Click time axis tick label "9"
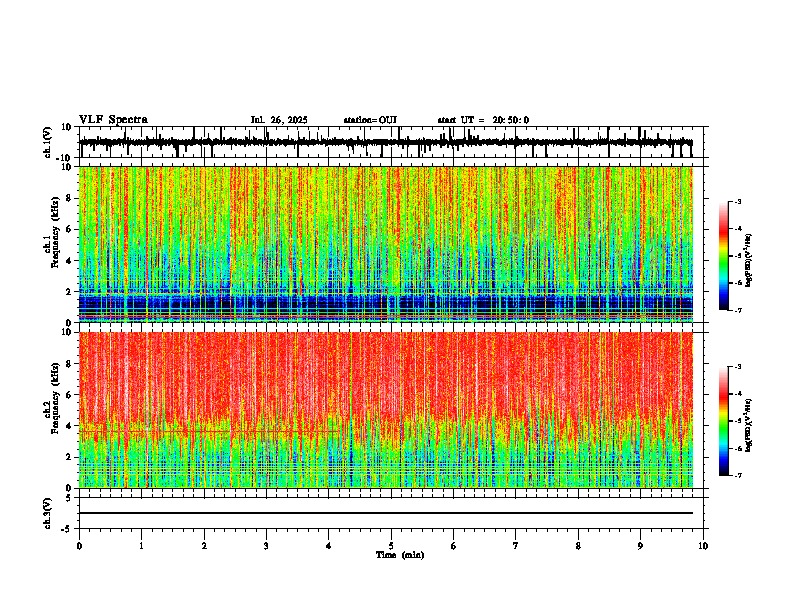Image resolution: width=792 pixels, height=612 pixels. click(640, 546)
